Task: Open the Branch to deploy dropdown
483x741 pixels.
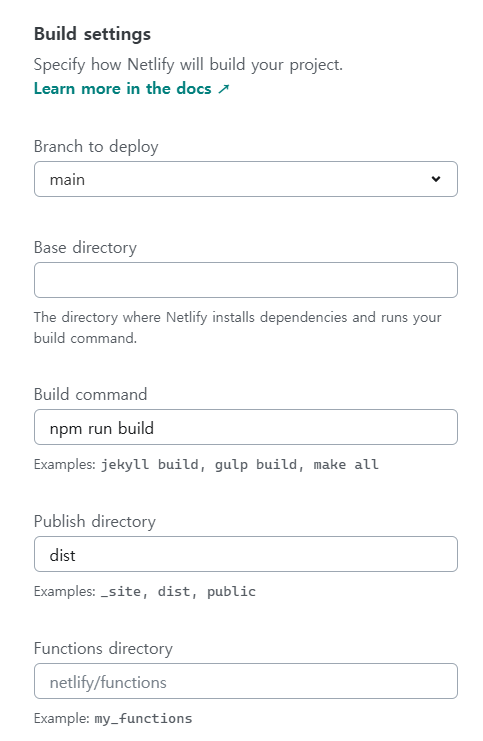Action: point(246,179)
